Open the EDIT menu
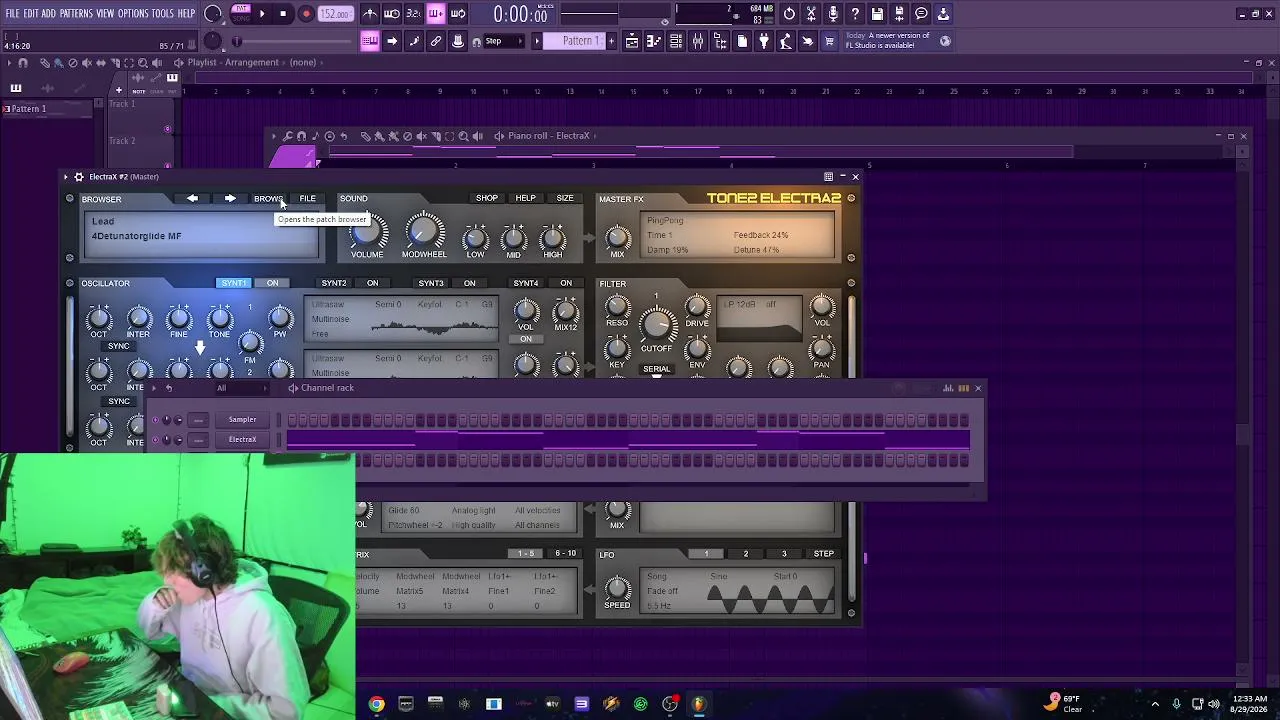The image size is (1280, 720). coord(31,14)
